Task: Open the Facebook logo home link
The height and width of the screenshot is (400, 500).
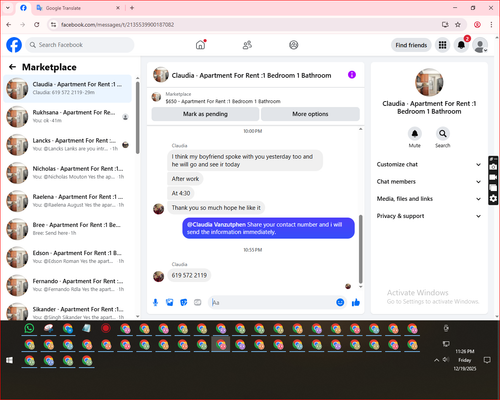Action: [x=14, y=45]
